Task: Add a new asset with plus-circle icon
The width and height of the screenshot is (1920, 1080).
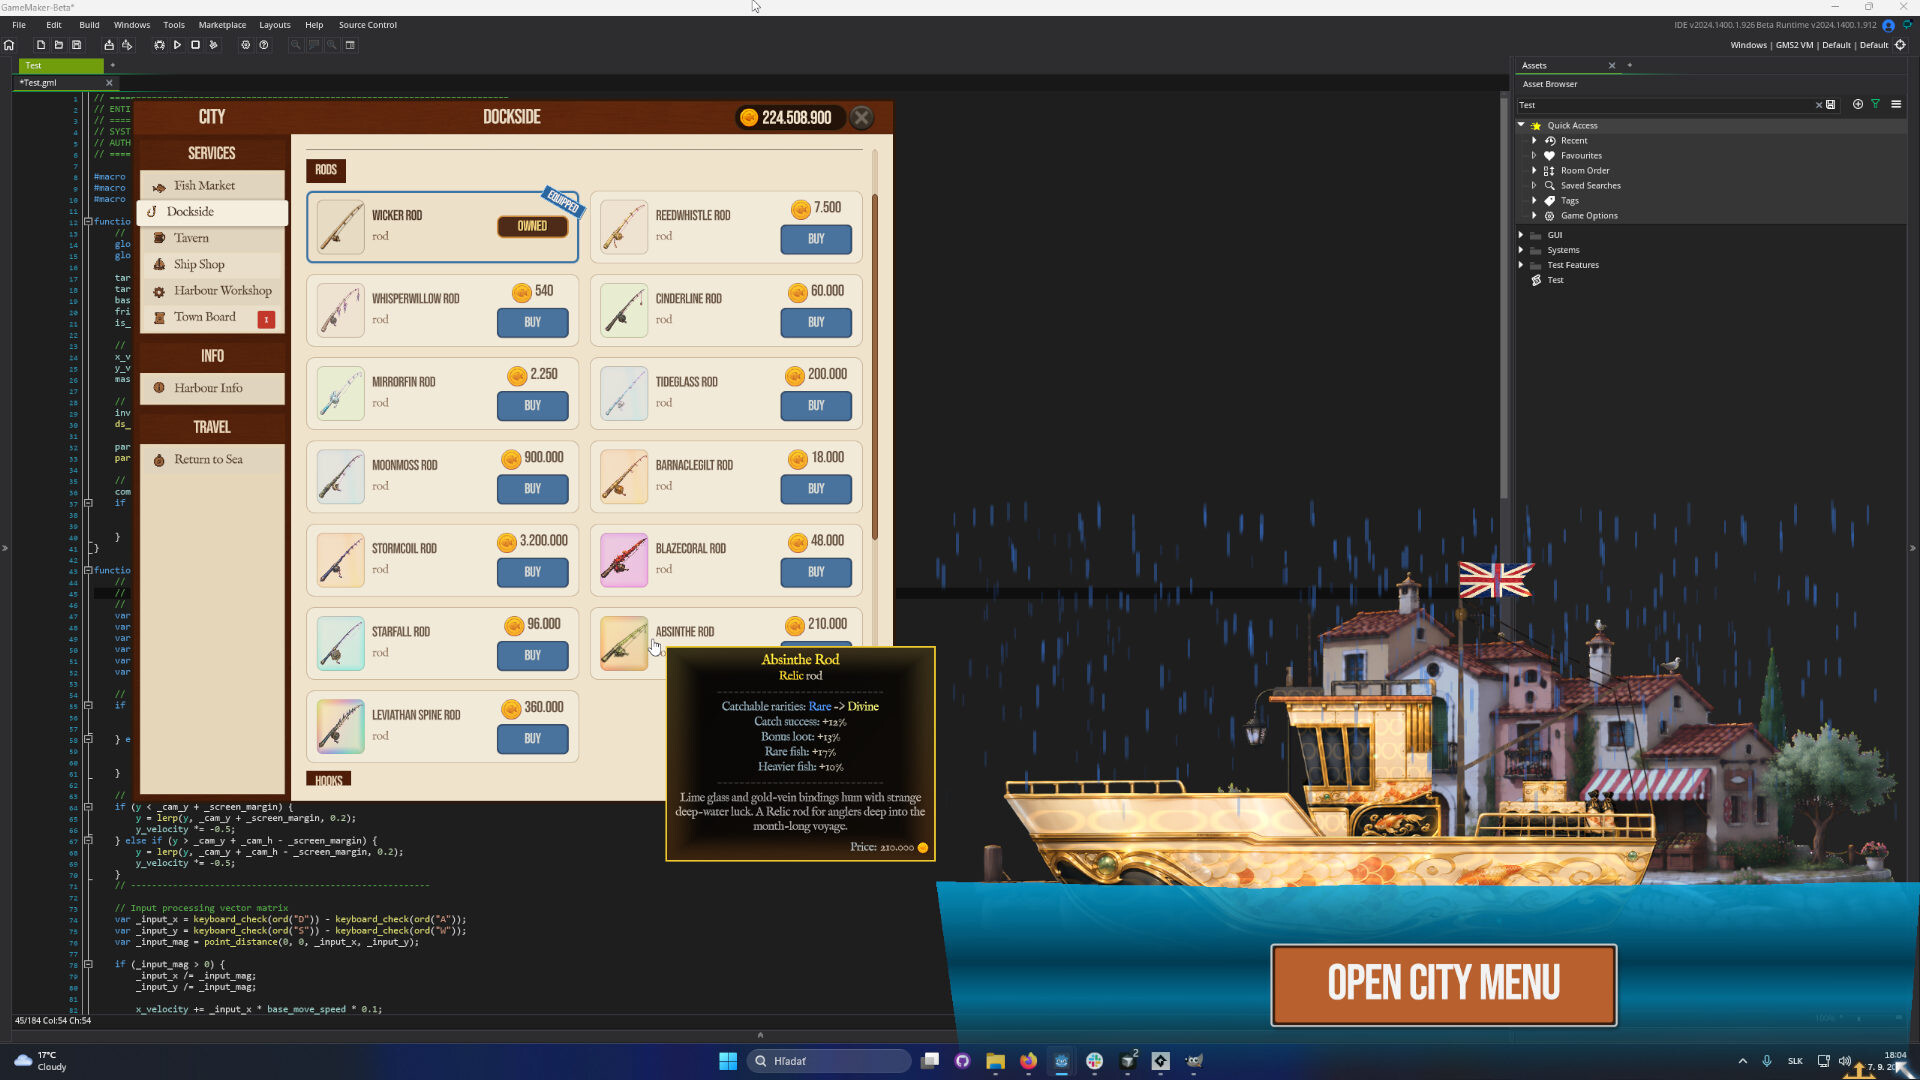Action: tap(1858, 104)
